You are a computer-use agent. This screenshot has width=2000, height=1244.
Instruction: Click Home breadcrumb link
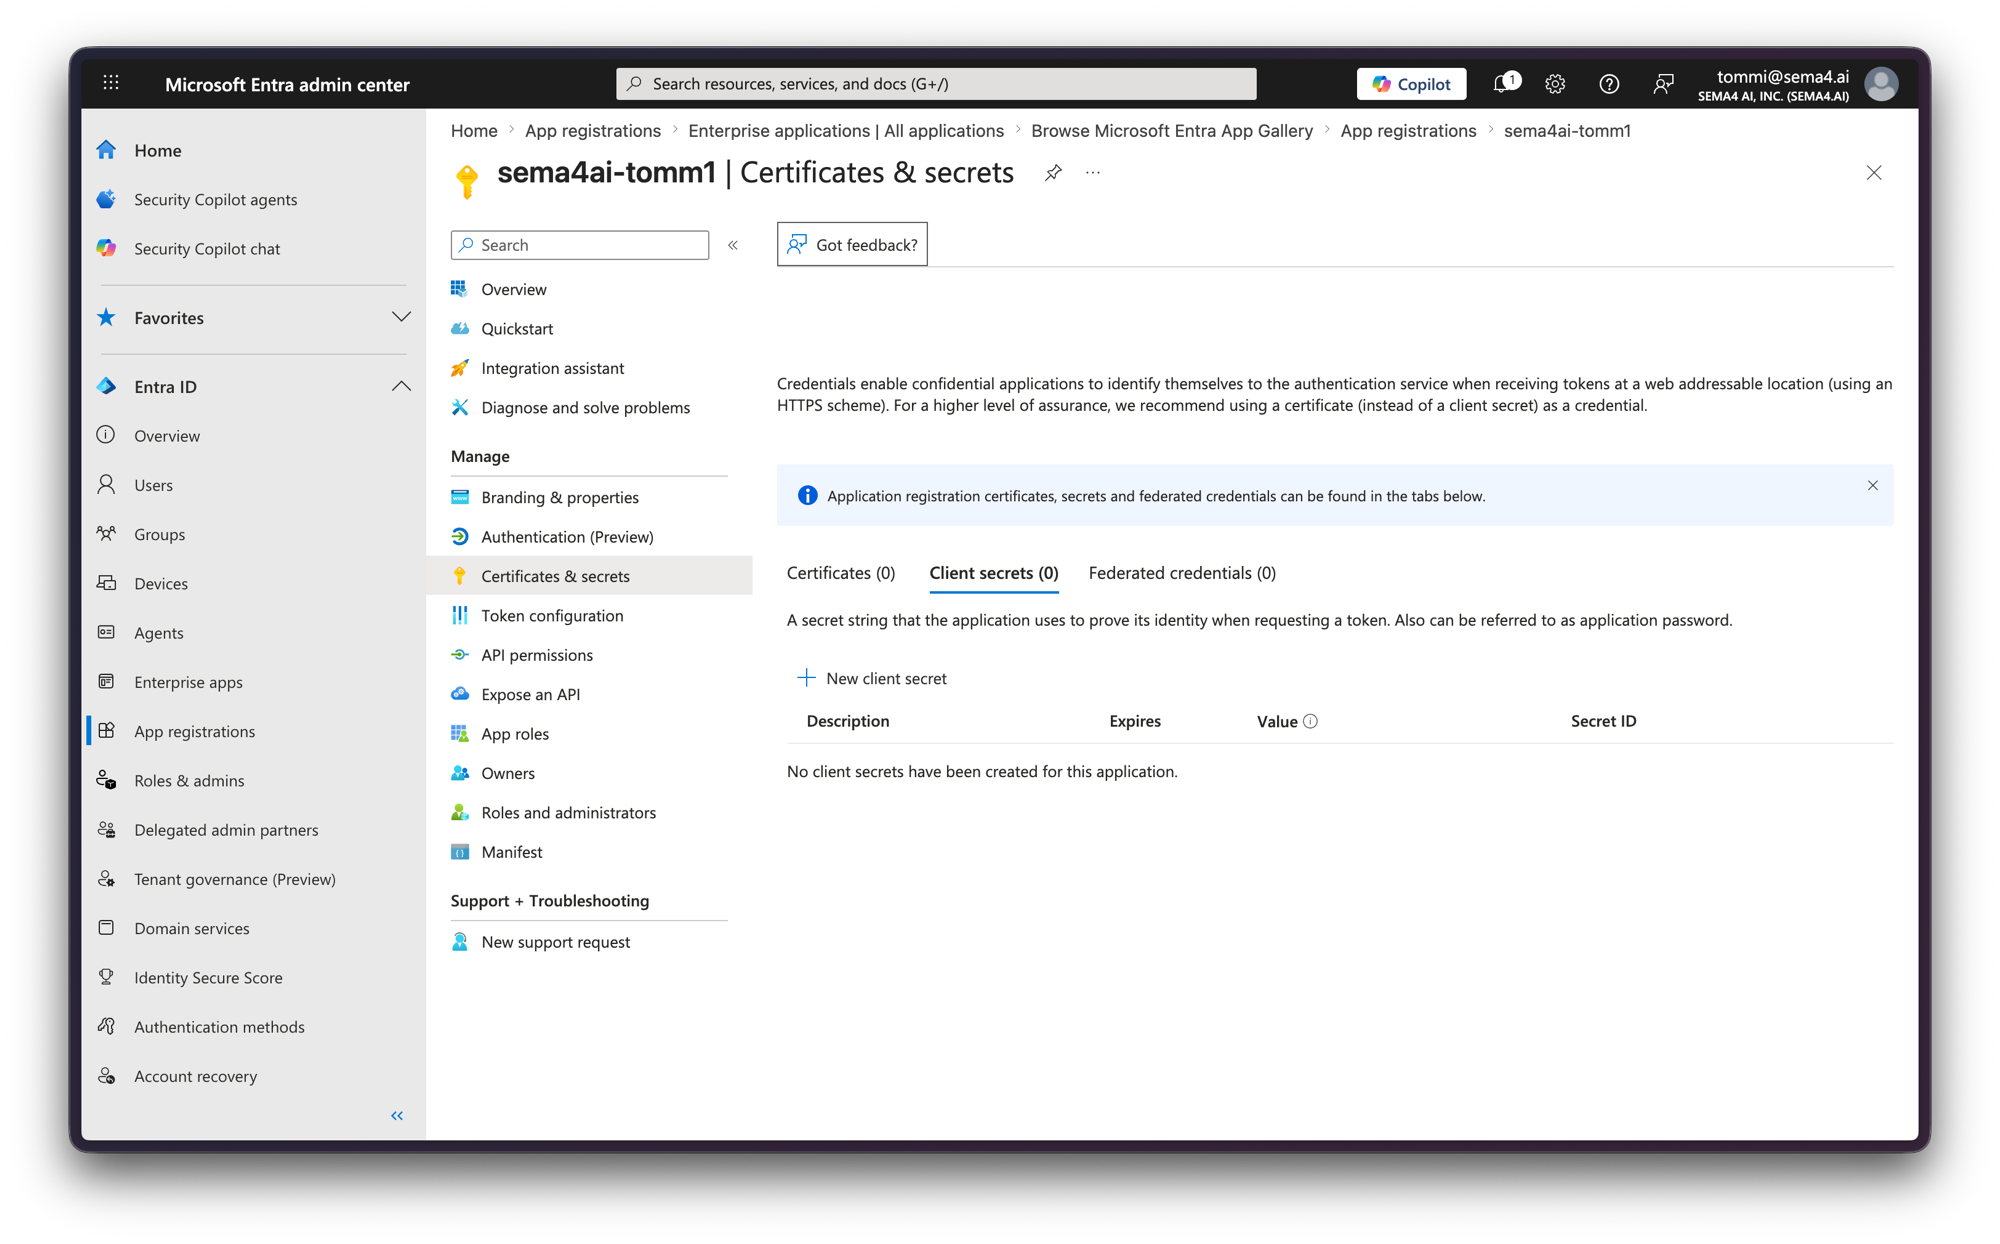[x=474, y=131]
